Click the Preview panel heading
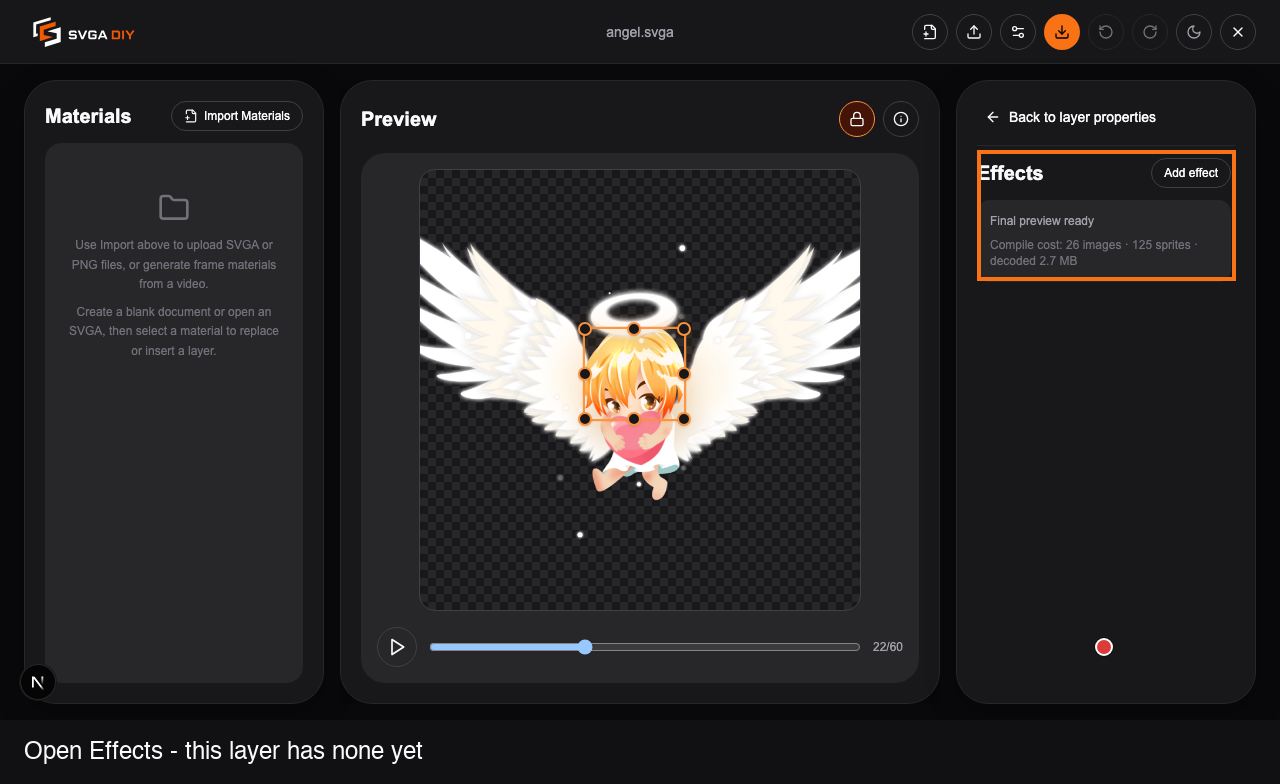This screenshot has height=784, width=1280. pos(399,119)
